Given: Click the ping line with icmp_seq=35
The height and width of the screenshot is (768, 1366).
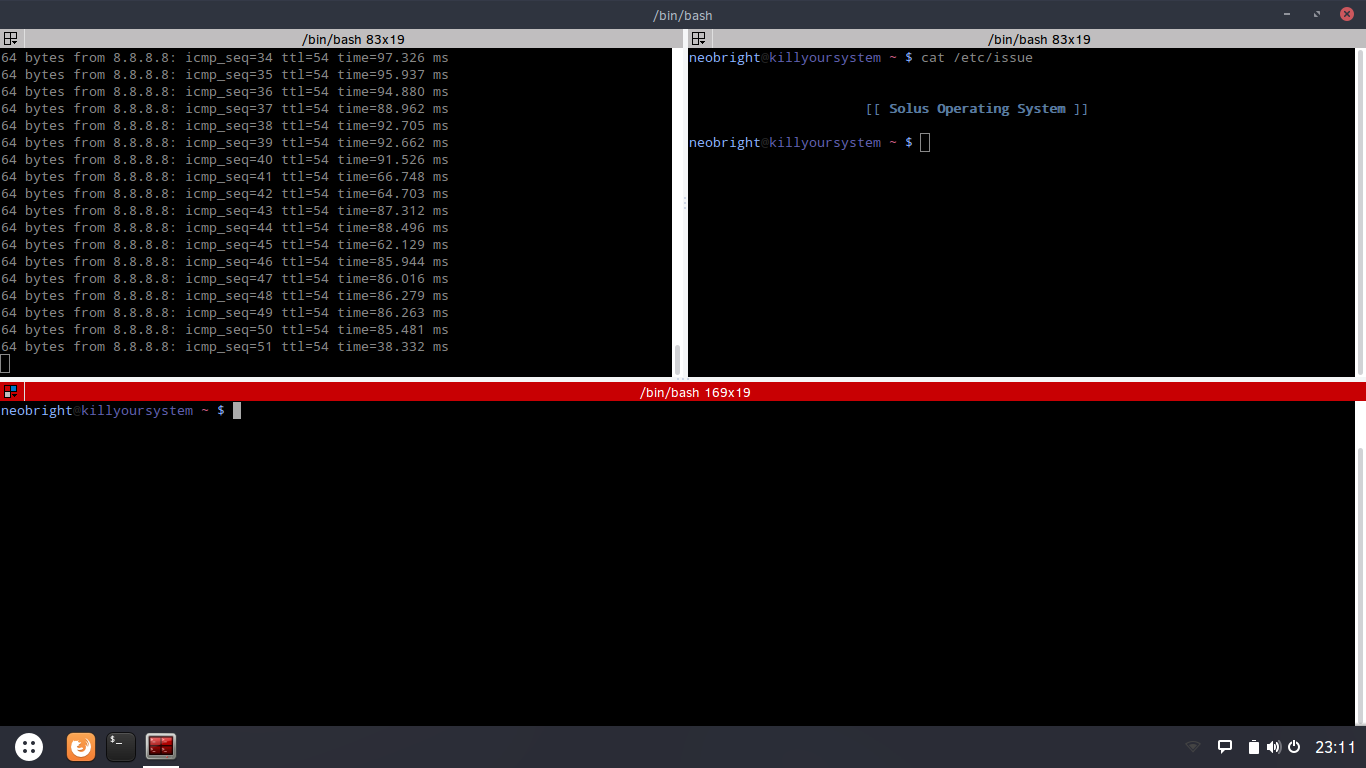Looking at the screenshot, I should 225,75.
